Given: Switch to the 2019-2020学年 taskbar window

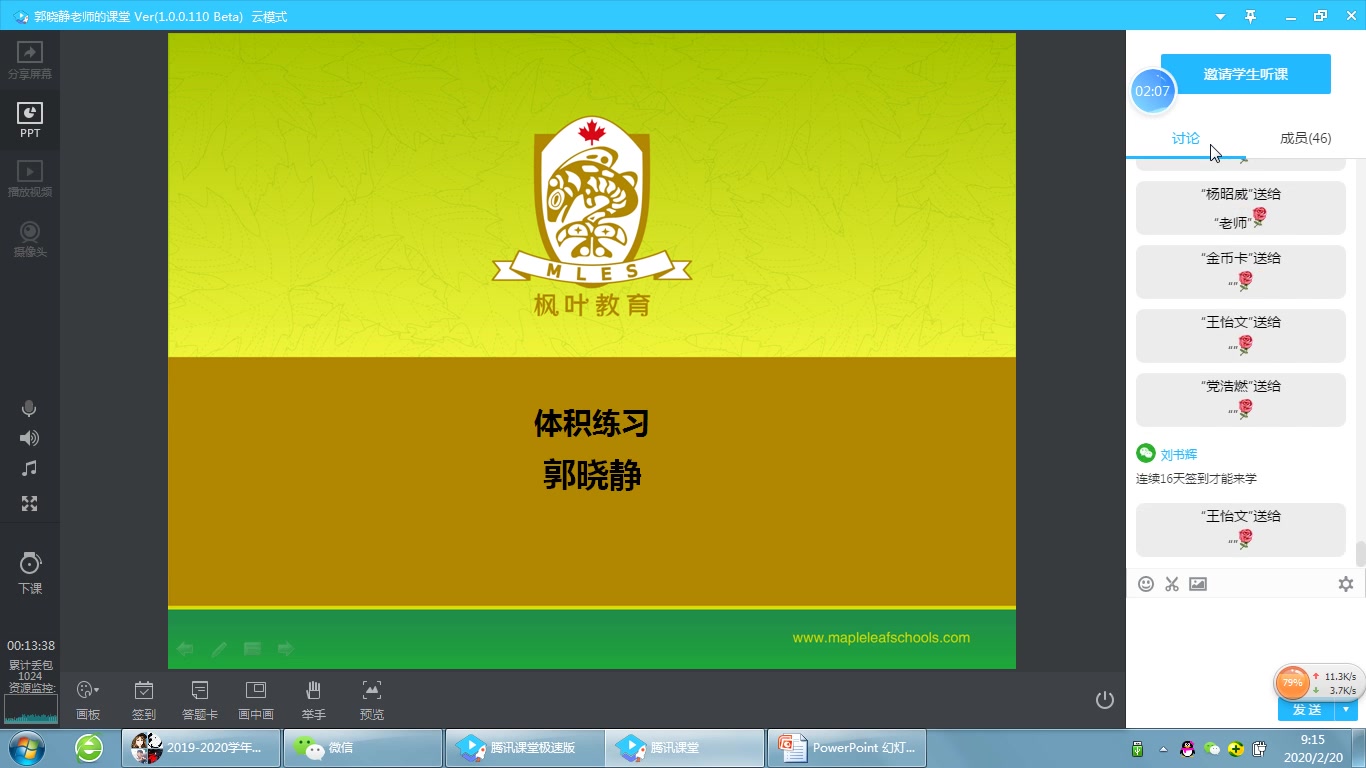Looking at the screenshot, I should 201,747.
